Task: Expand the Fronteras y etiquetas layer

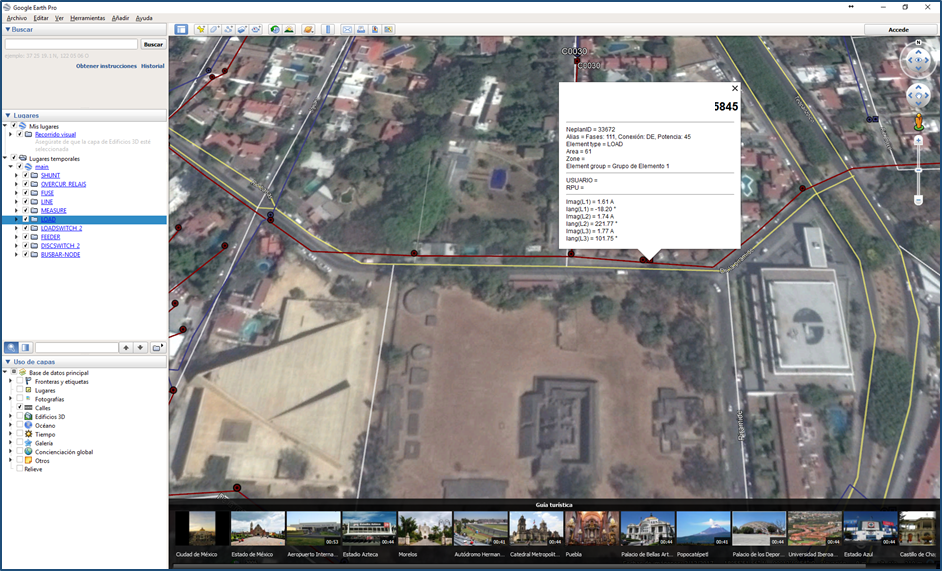Action: [x=10, y=382]
